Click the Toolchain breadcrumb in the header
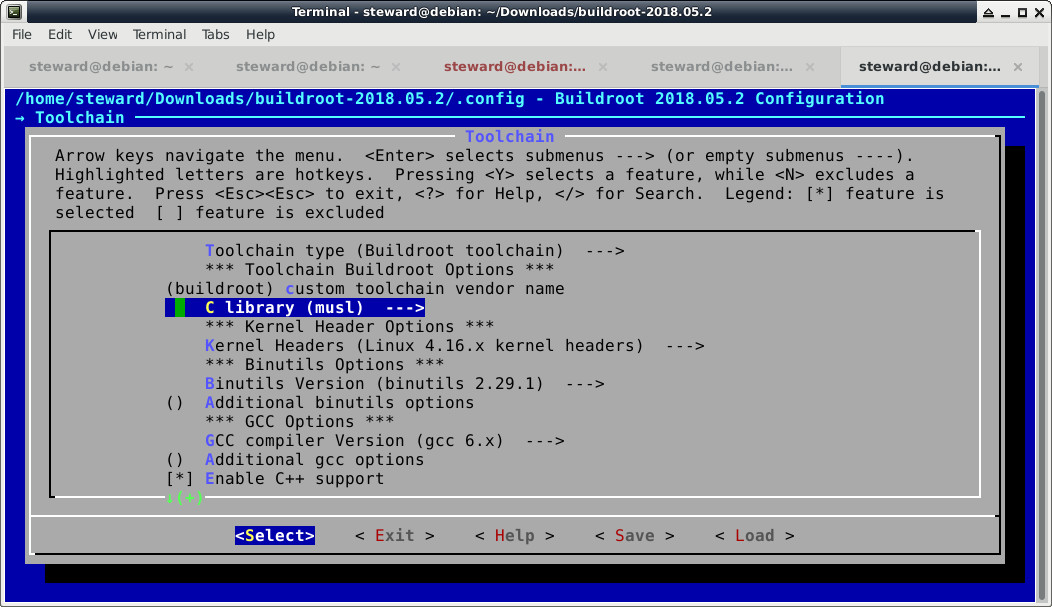Screen dimensions: 1052x607 pyautogui.click(x=79, y=118)
